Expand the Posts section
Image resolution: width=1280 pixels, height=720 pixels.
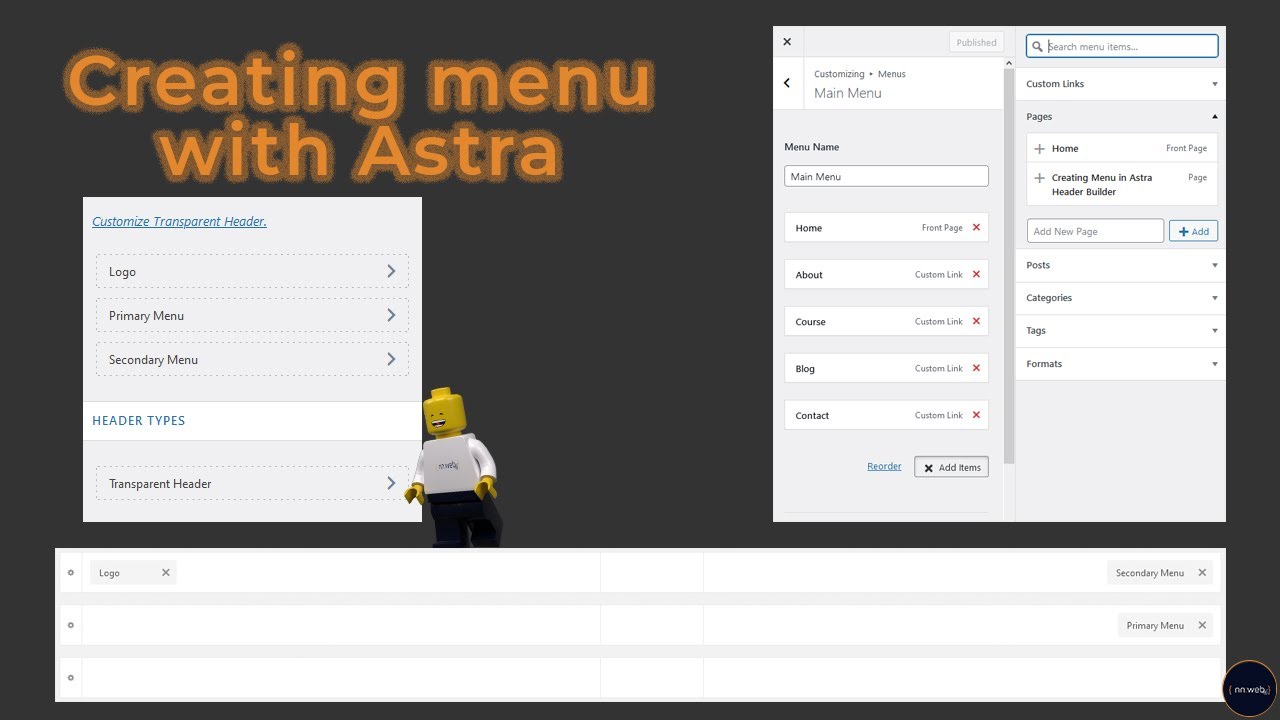pyautogui.click(x=1120, y=265)
